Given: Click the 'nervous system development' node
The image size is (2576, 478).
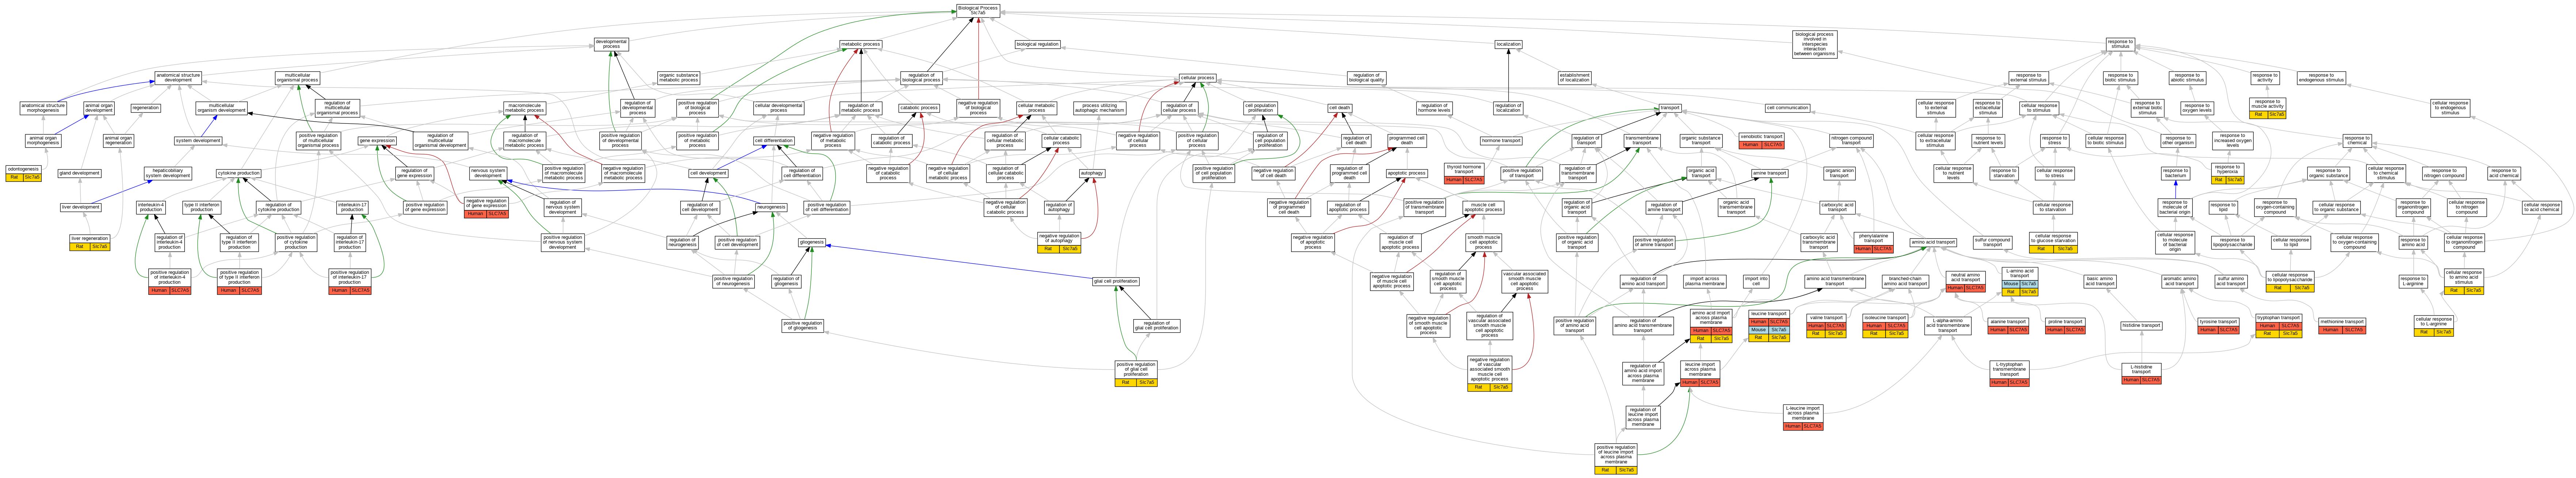Looking at the screenshot, I should (488, 173).
